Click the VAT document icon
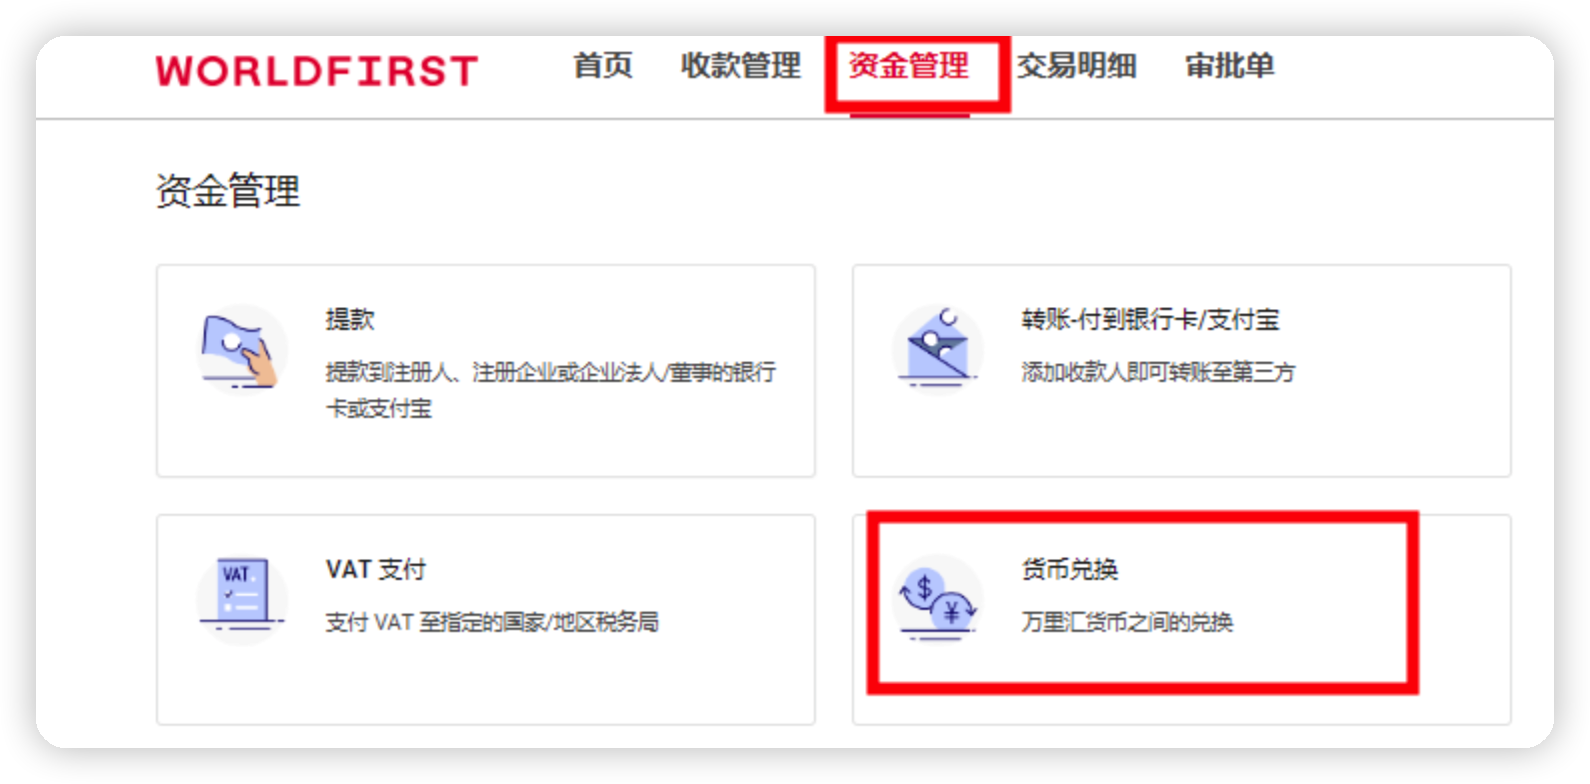The image size is (1590, 784). pos(242,599)
